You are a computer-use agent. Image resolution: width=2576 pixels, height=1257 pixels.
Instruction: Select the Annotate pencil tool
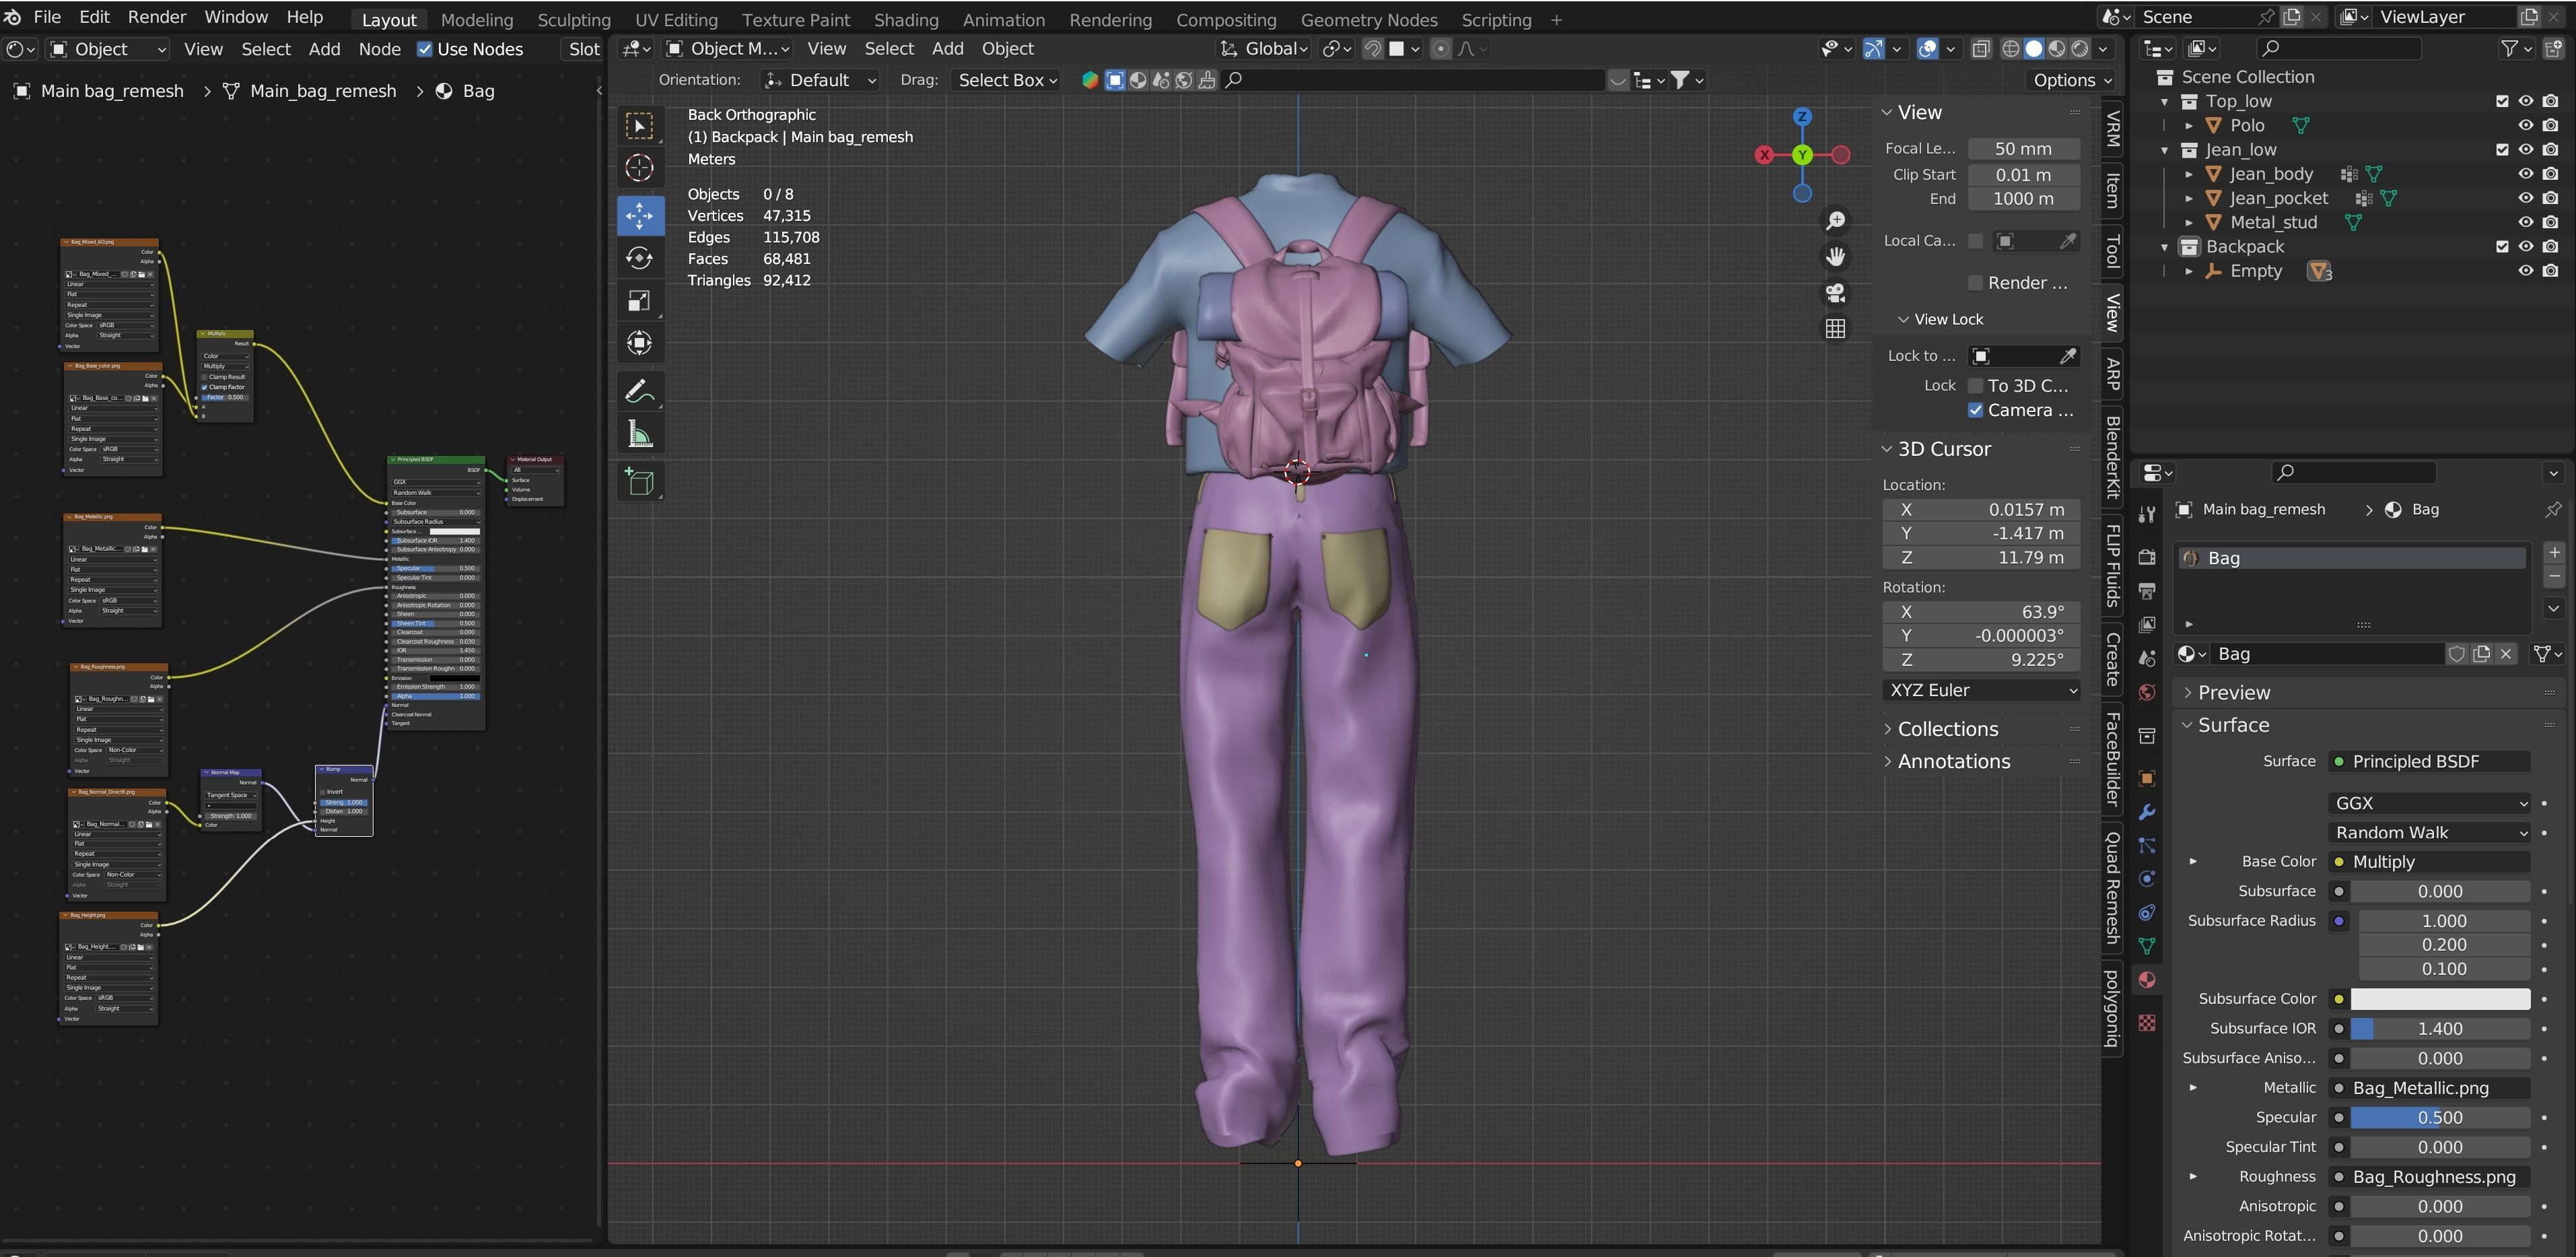tap(640, 391)
